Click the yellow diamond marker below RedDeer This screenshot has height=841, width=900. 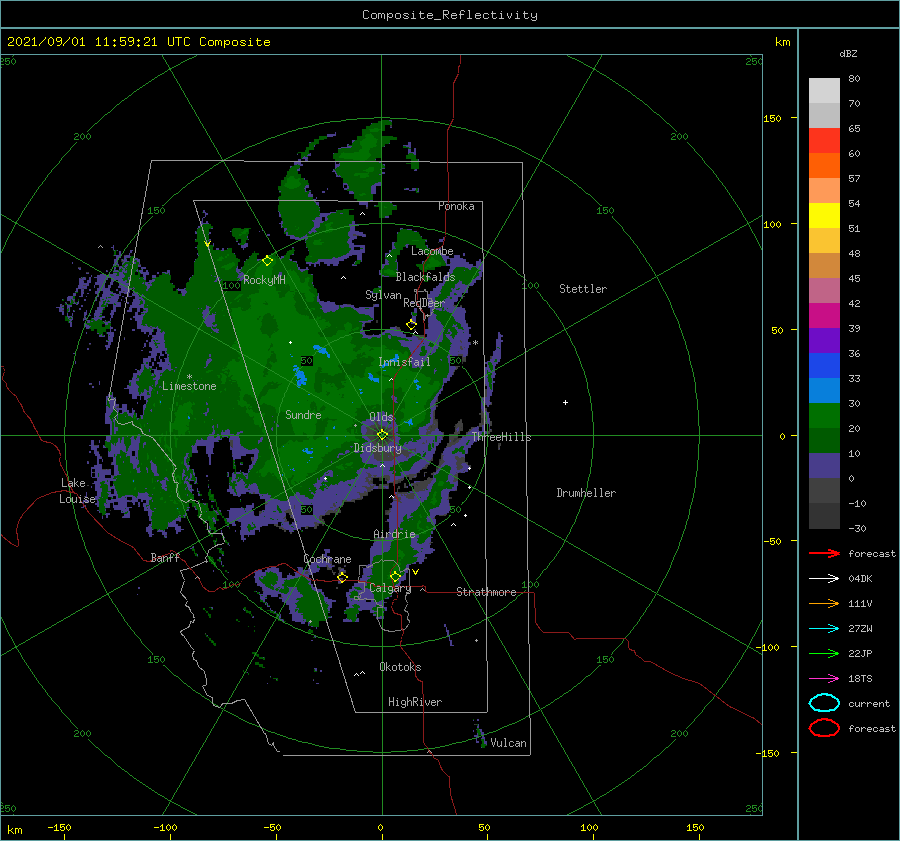pyautogui.click(x=411, y=324)
